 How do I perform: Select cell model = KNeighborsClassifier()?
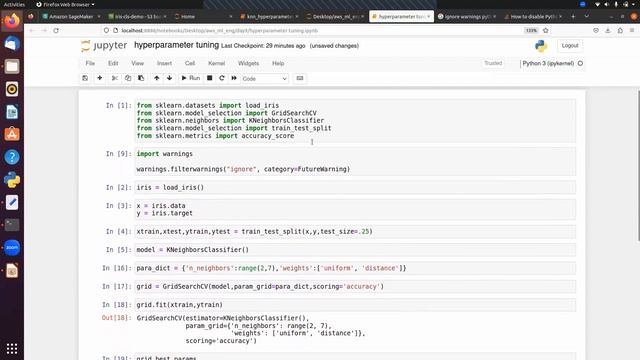pos(355,250)
